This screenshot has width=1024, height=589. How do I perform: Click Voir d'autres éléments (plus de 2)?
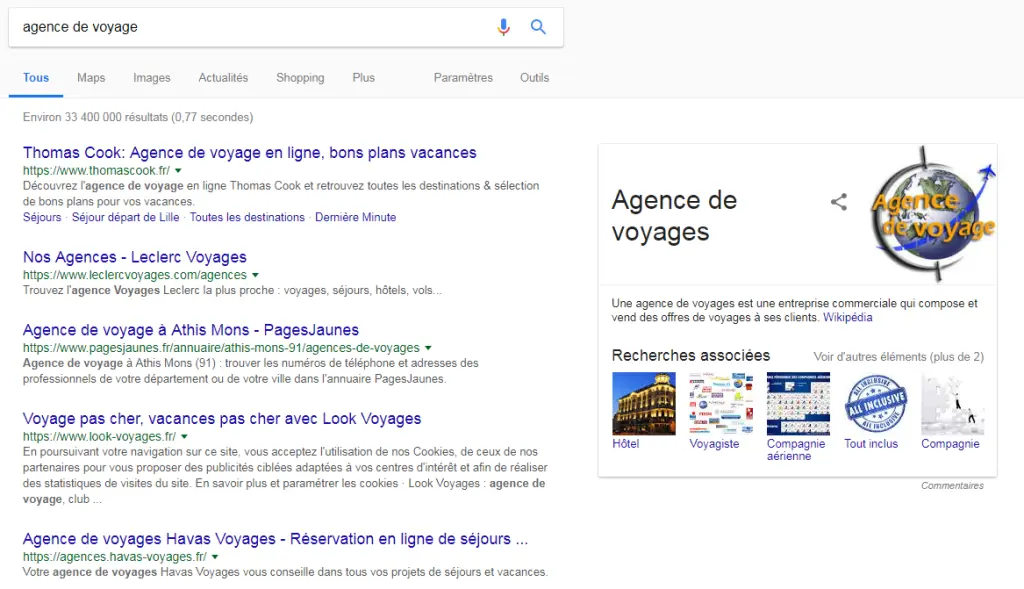[898, 357]
